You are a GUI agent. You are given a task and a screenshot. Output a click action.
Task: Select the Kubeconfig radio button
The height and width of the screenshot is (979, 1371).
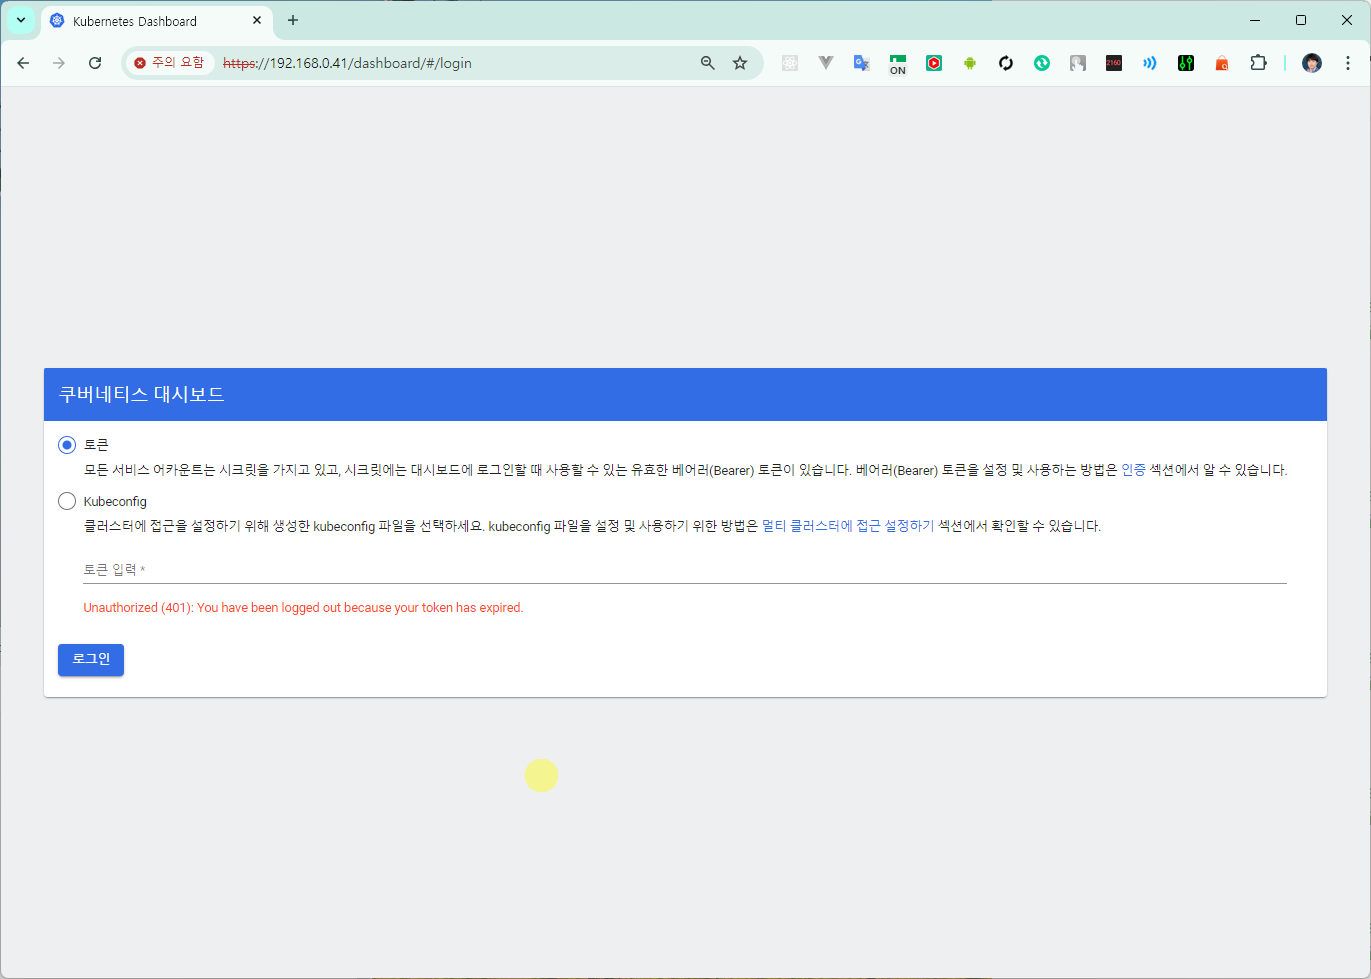(x=67, y=501)
